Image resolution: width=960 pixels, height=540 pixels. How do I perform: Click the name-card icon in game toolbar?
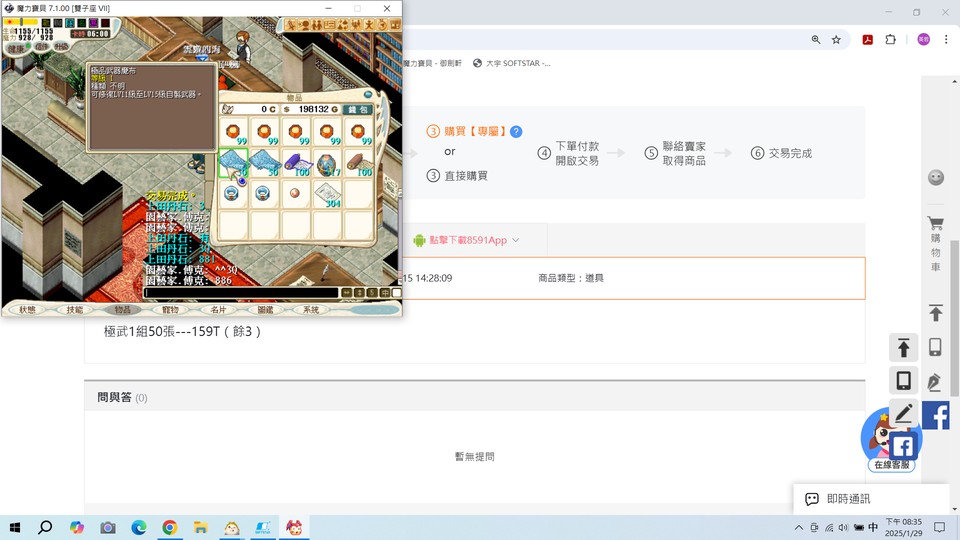pyautogui.click(x=329, y=25)
